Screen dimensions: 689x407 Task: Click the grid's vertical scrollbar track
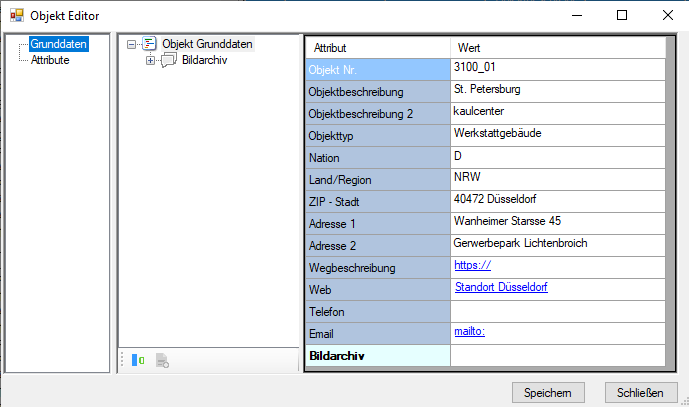tap(670, 202)
